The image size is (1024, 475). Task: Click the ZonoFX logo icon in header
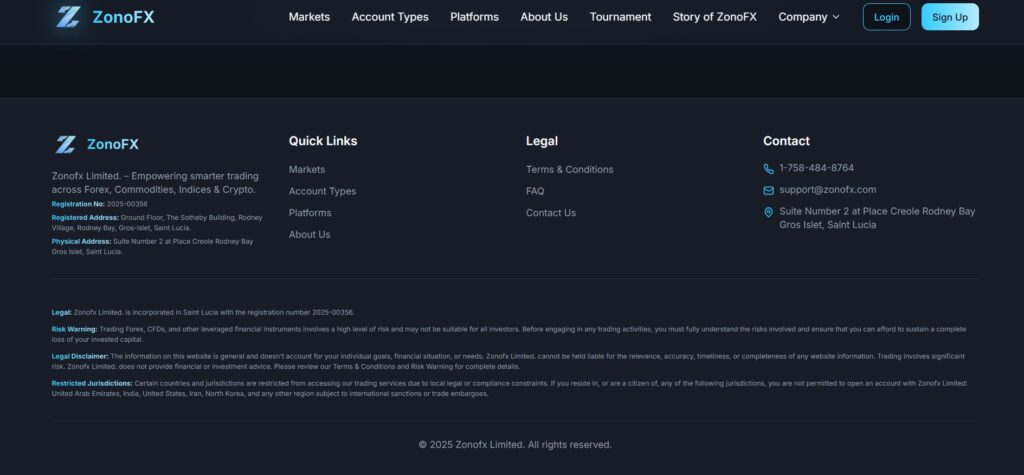point(68,17)
